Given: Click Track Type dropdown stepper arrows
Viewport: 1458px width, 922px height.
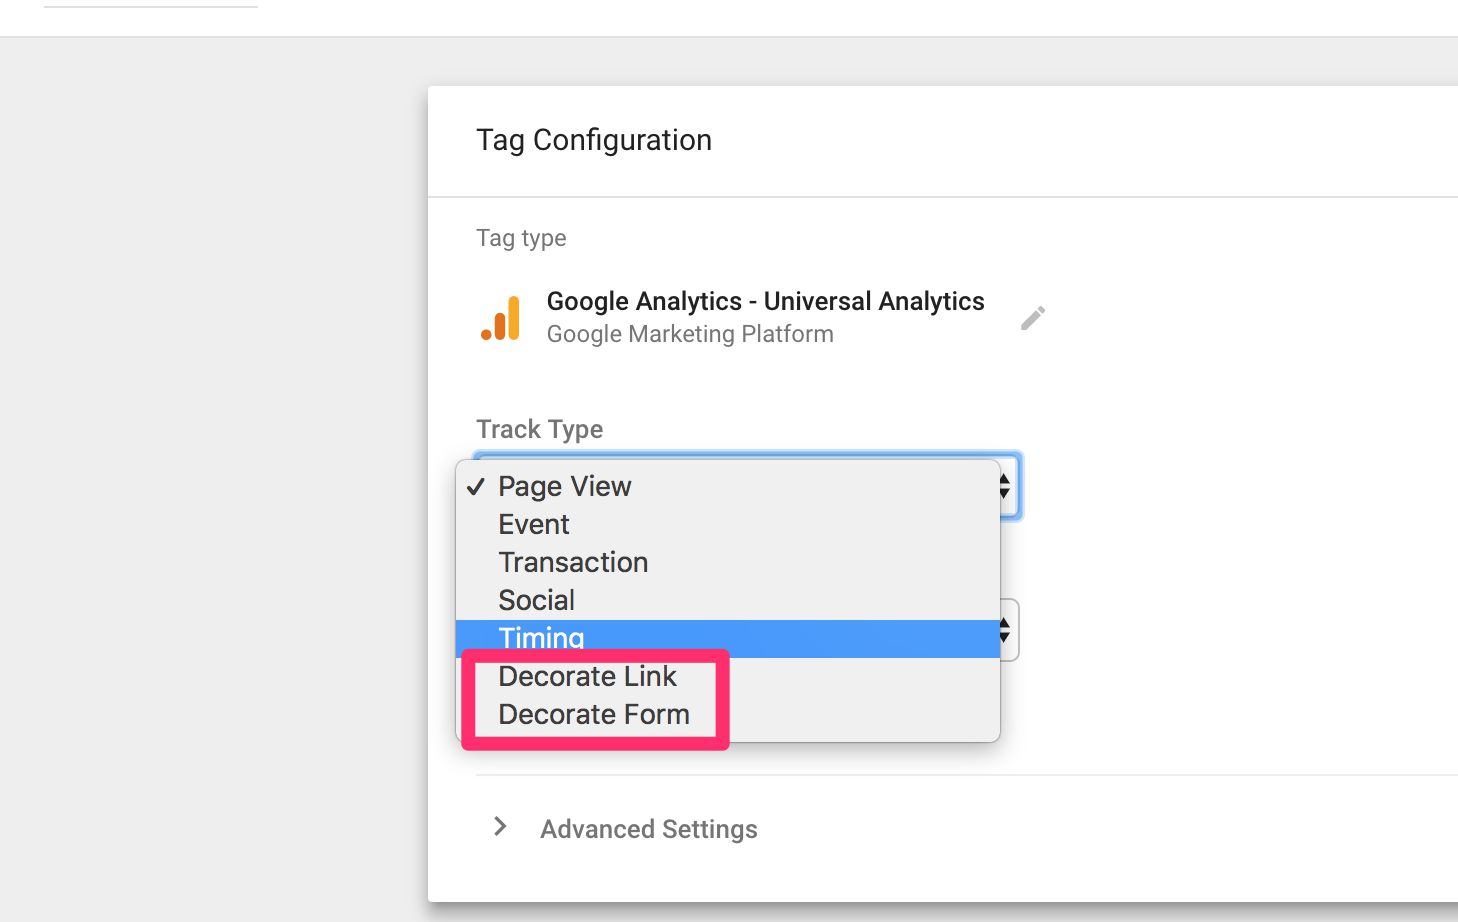Looking at the screenshot, I should 1005,486.
